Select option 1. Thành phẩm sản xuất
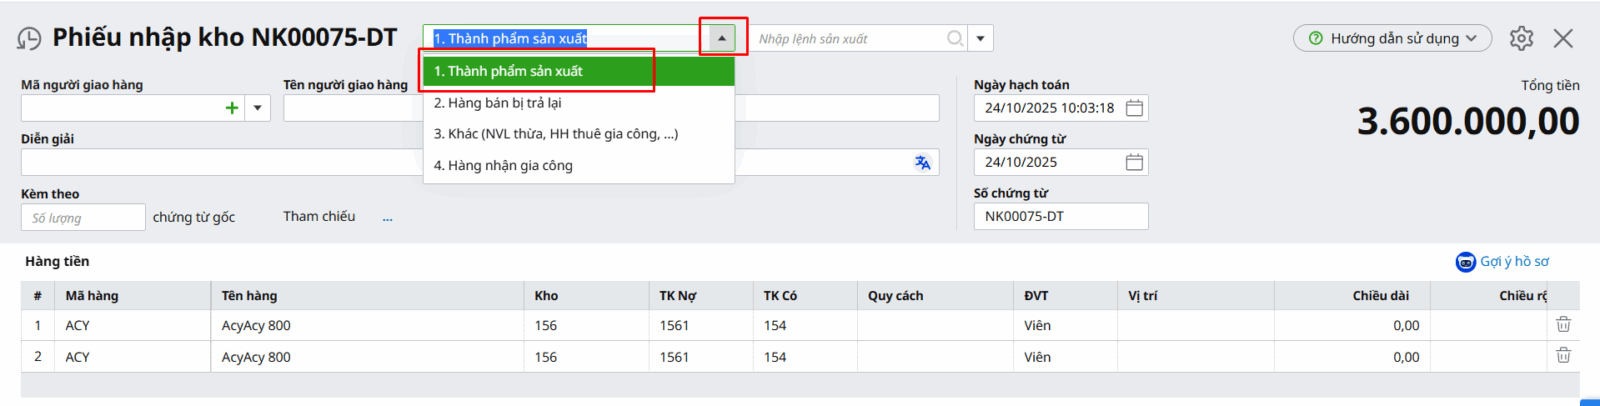1600x406 pixels. click(x=508, y=71)
